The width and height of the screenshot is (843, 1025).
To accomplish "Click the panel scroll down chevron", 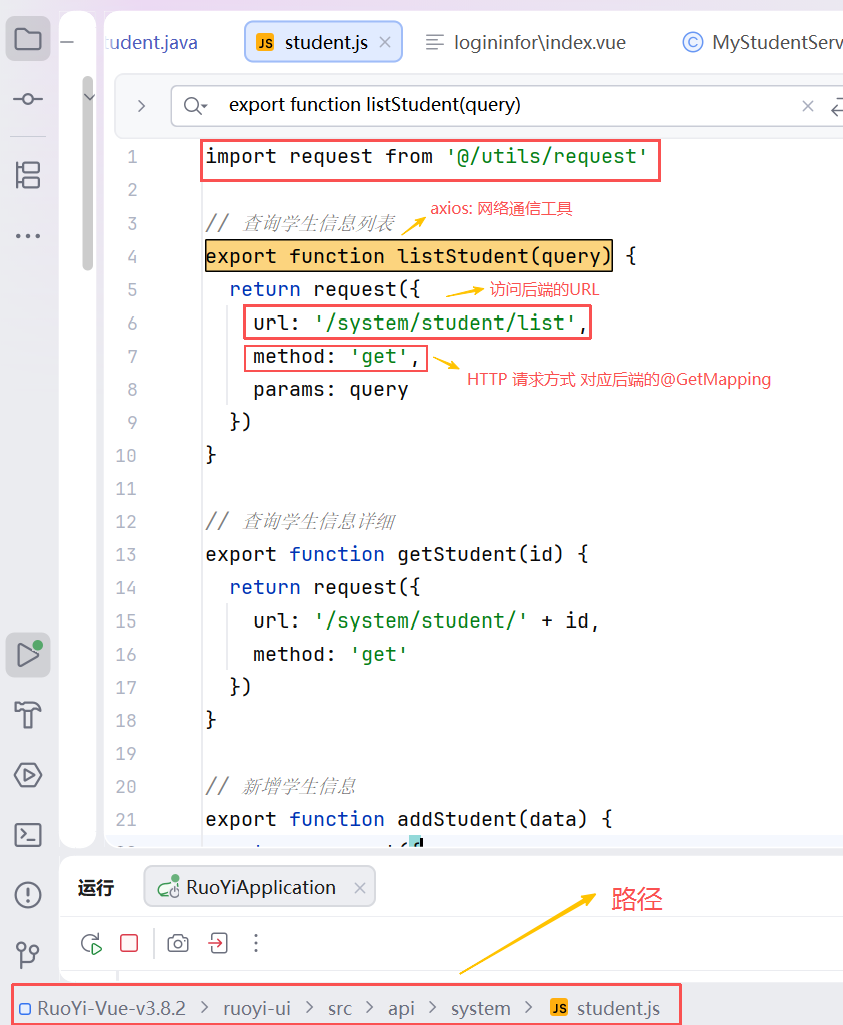I will (x=90, y=97).
